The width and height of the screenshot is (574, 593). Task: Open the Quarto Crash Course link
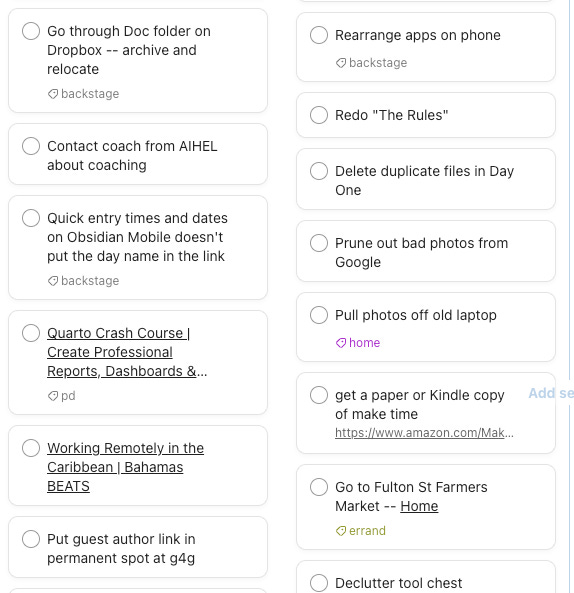point(127,352)
